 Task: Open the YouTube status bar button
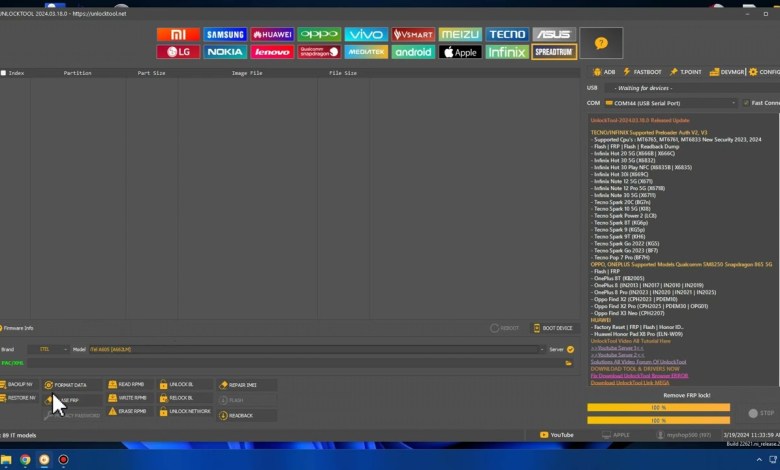tap(557, 435)
